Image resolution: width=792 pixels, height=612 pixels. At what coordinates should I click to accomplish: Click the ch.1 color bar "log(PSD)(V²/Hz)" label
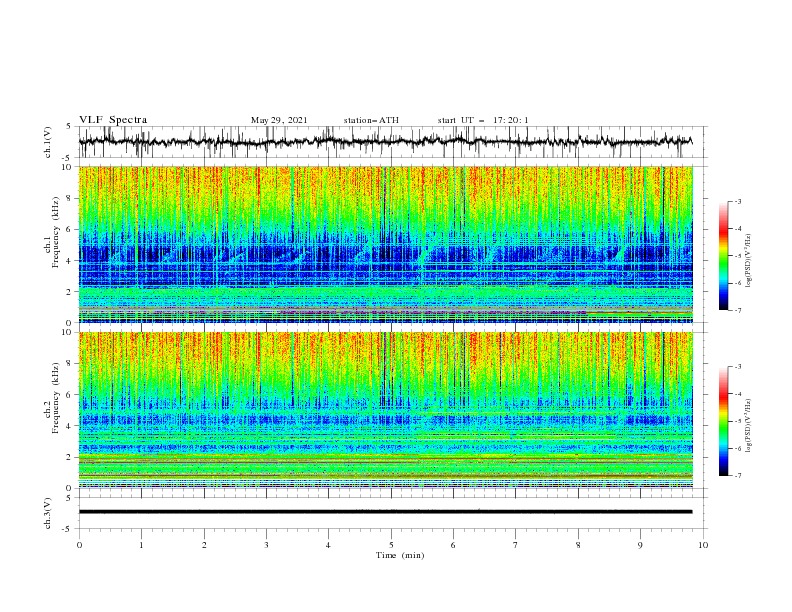click(x=749, y=261)
